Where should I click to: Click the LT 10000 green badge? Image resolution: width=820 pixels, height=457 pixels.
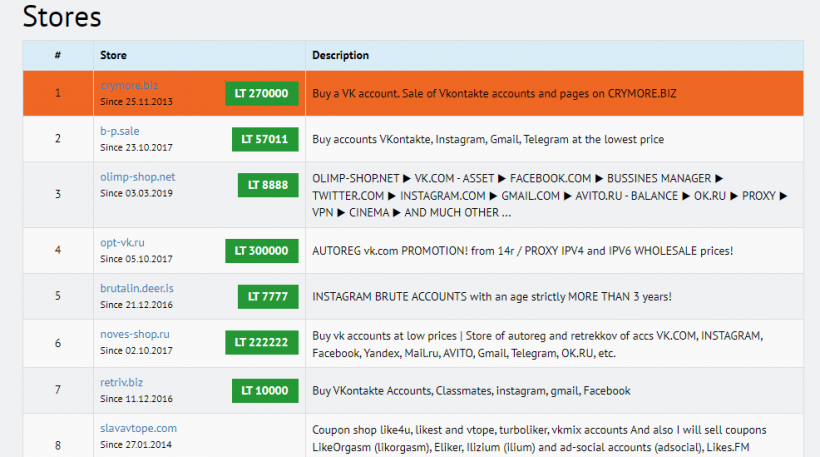(265, 391)
